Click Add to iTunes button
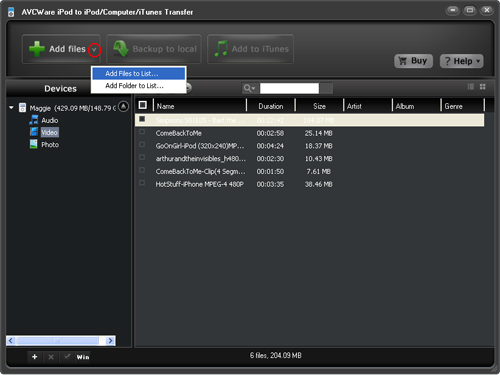 [x=250, y=49]
